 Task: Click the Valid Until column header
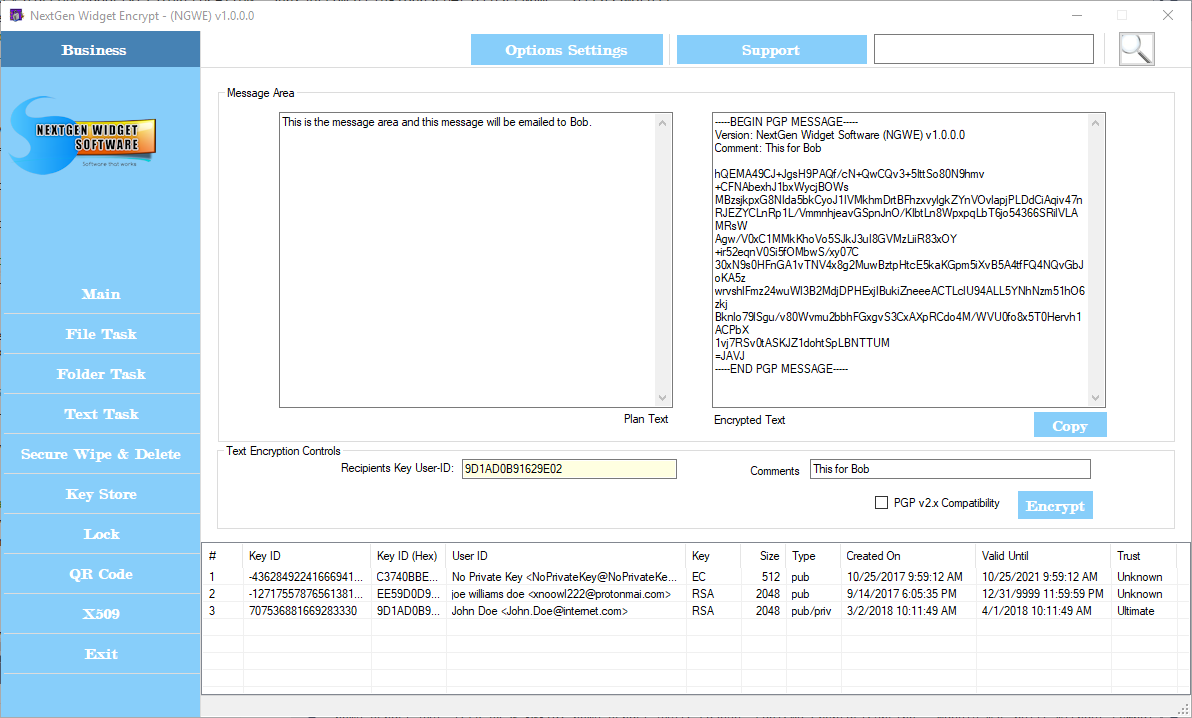click(1043, 556)
